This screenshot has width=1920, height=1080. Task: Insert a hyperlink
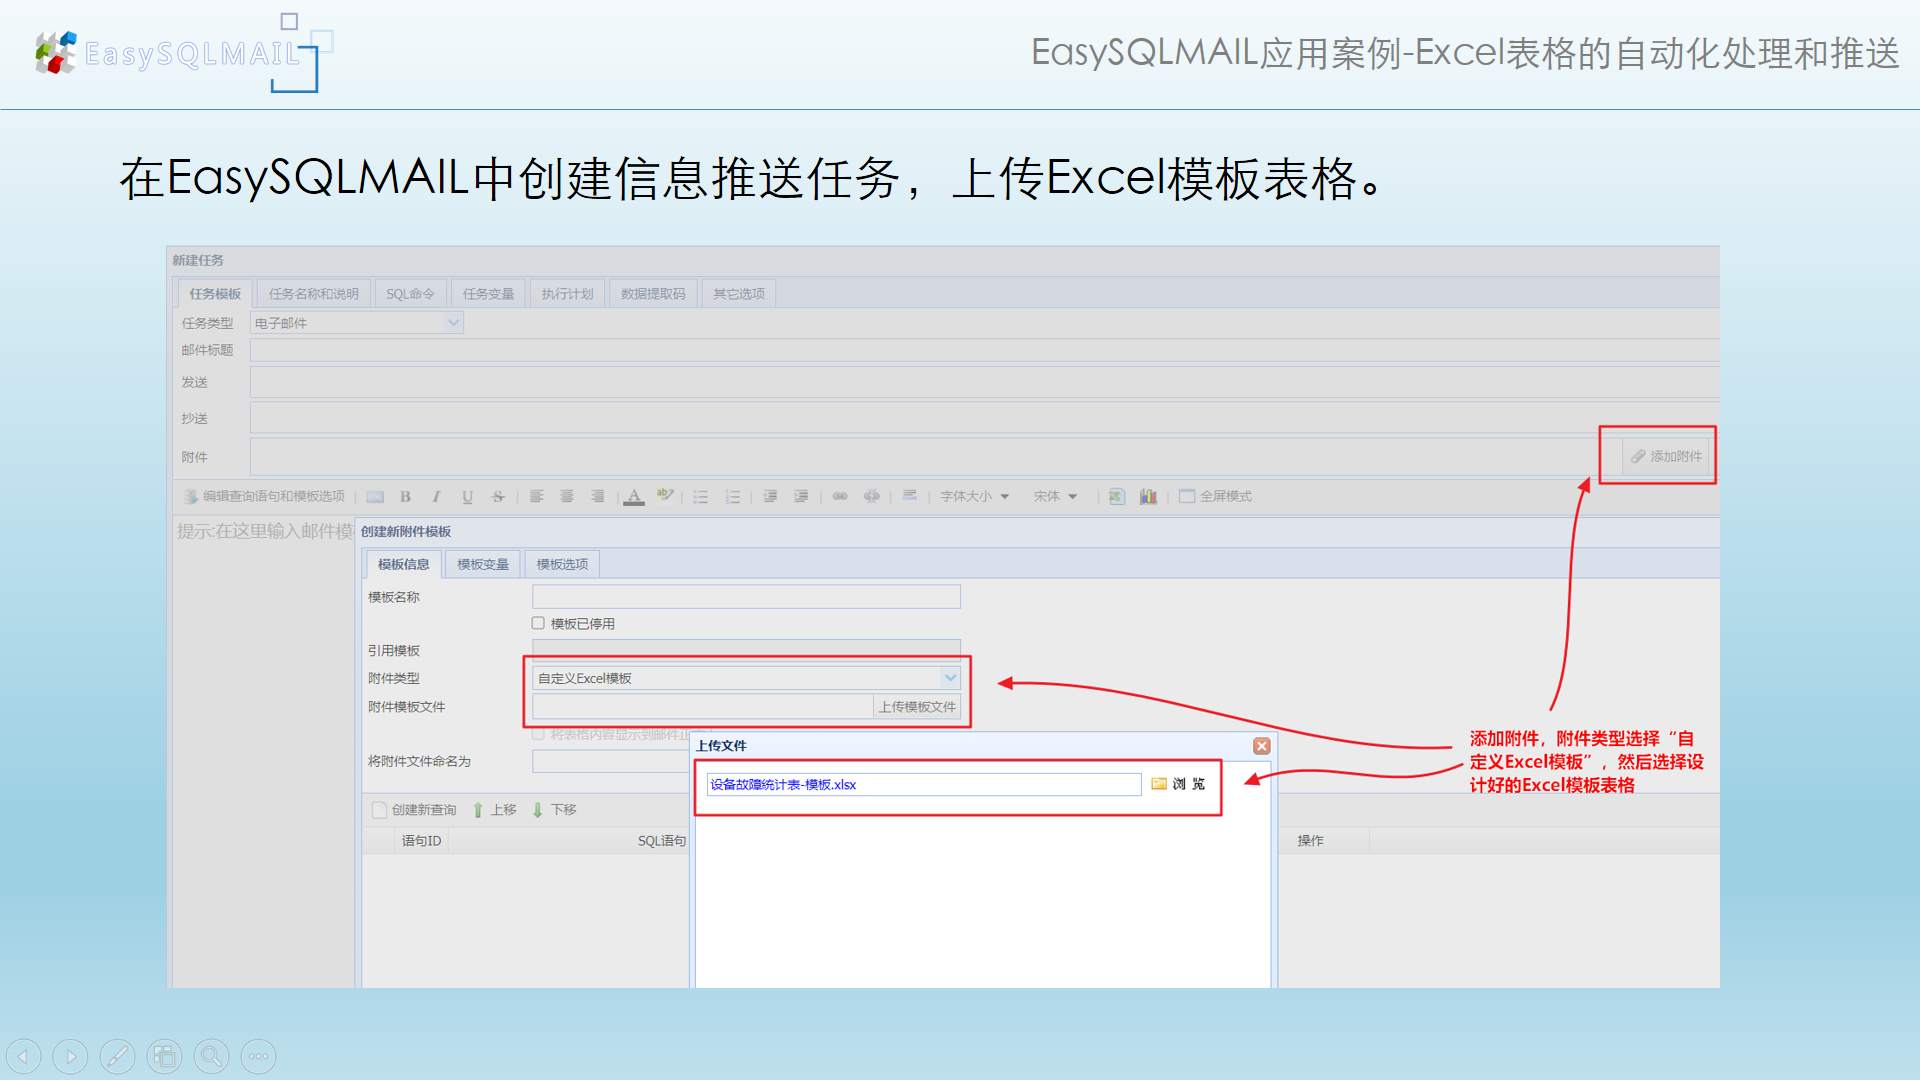point(840,497)
